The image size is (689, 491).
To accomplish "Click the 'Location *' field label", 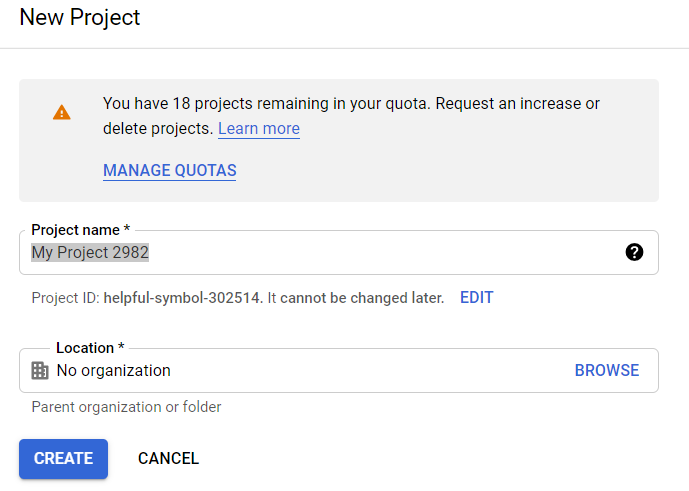I will tap(90, 348).
